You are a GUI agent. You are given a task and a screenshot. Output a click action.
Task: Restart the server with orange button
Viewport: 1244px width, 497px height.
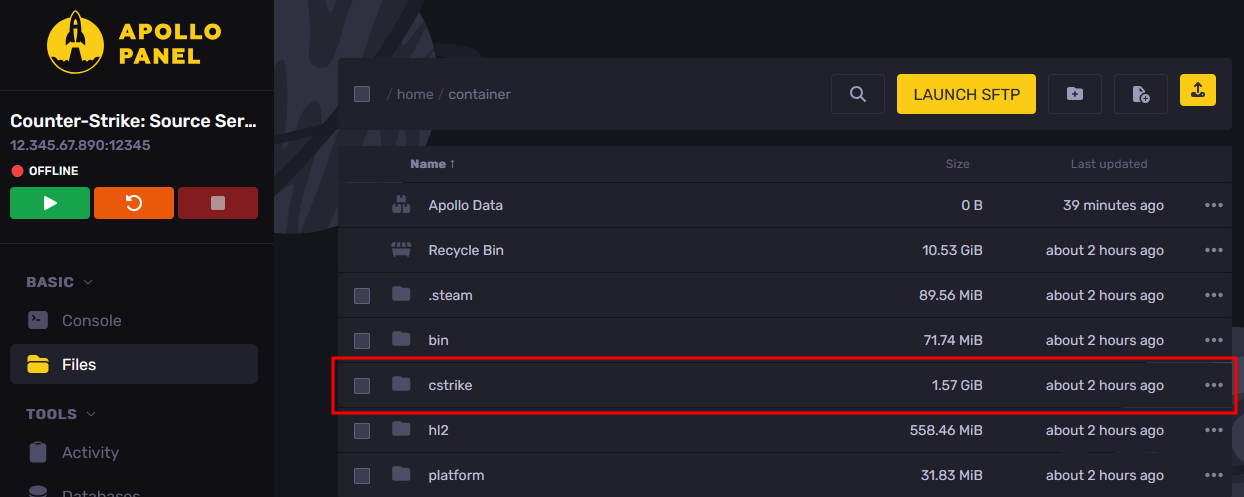click(x=134, y=203)
